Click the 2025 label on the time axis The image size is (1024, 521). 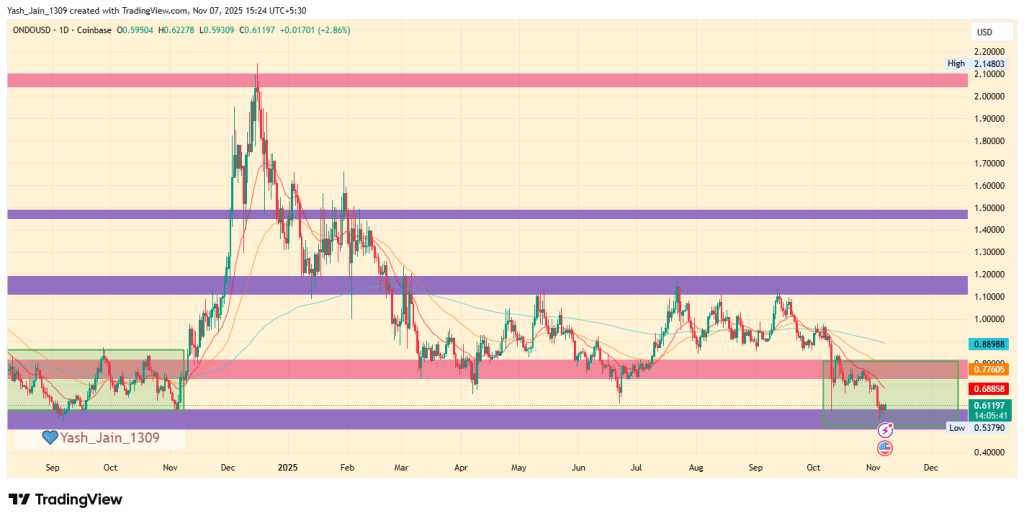(288, 467)
